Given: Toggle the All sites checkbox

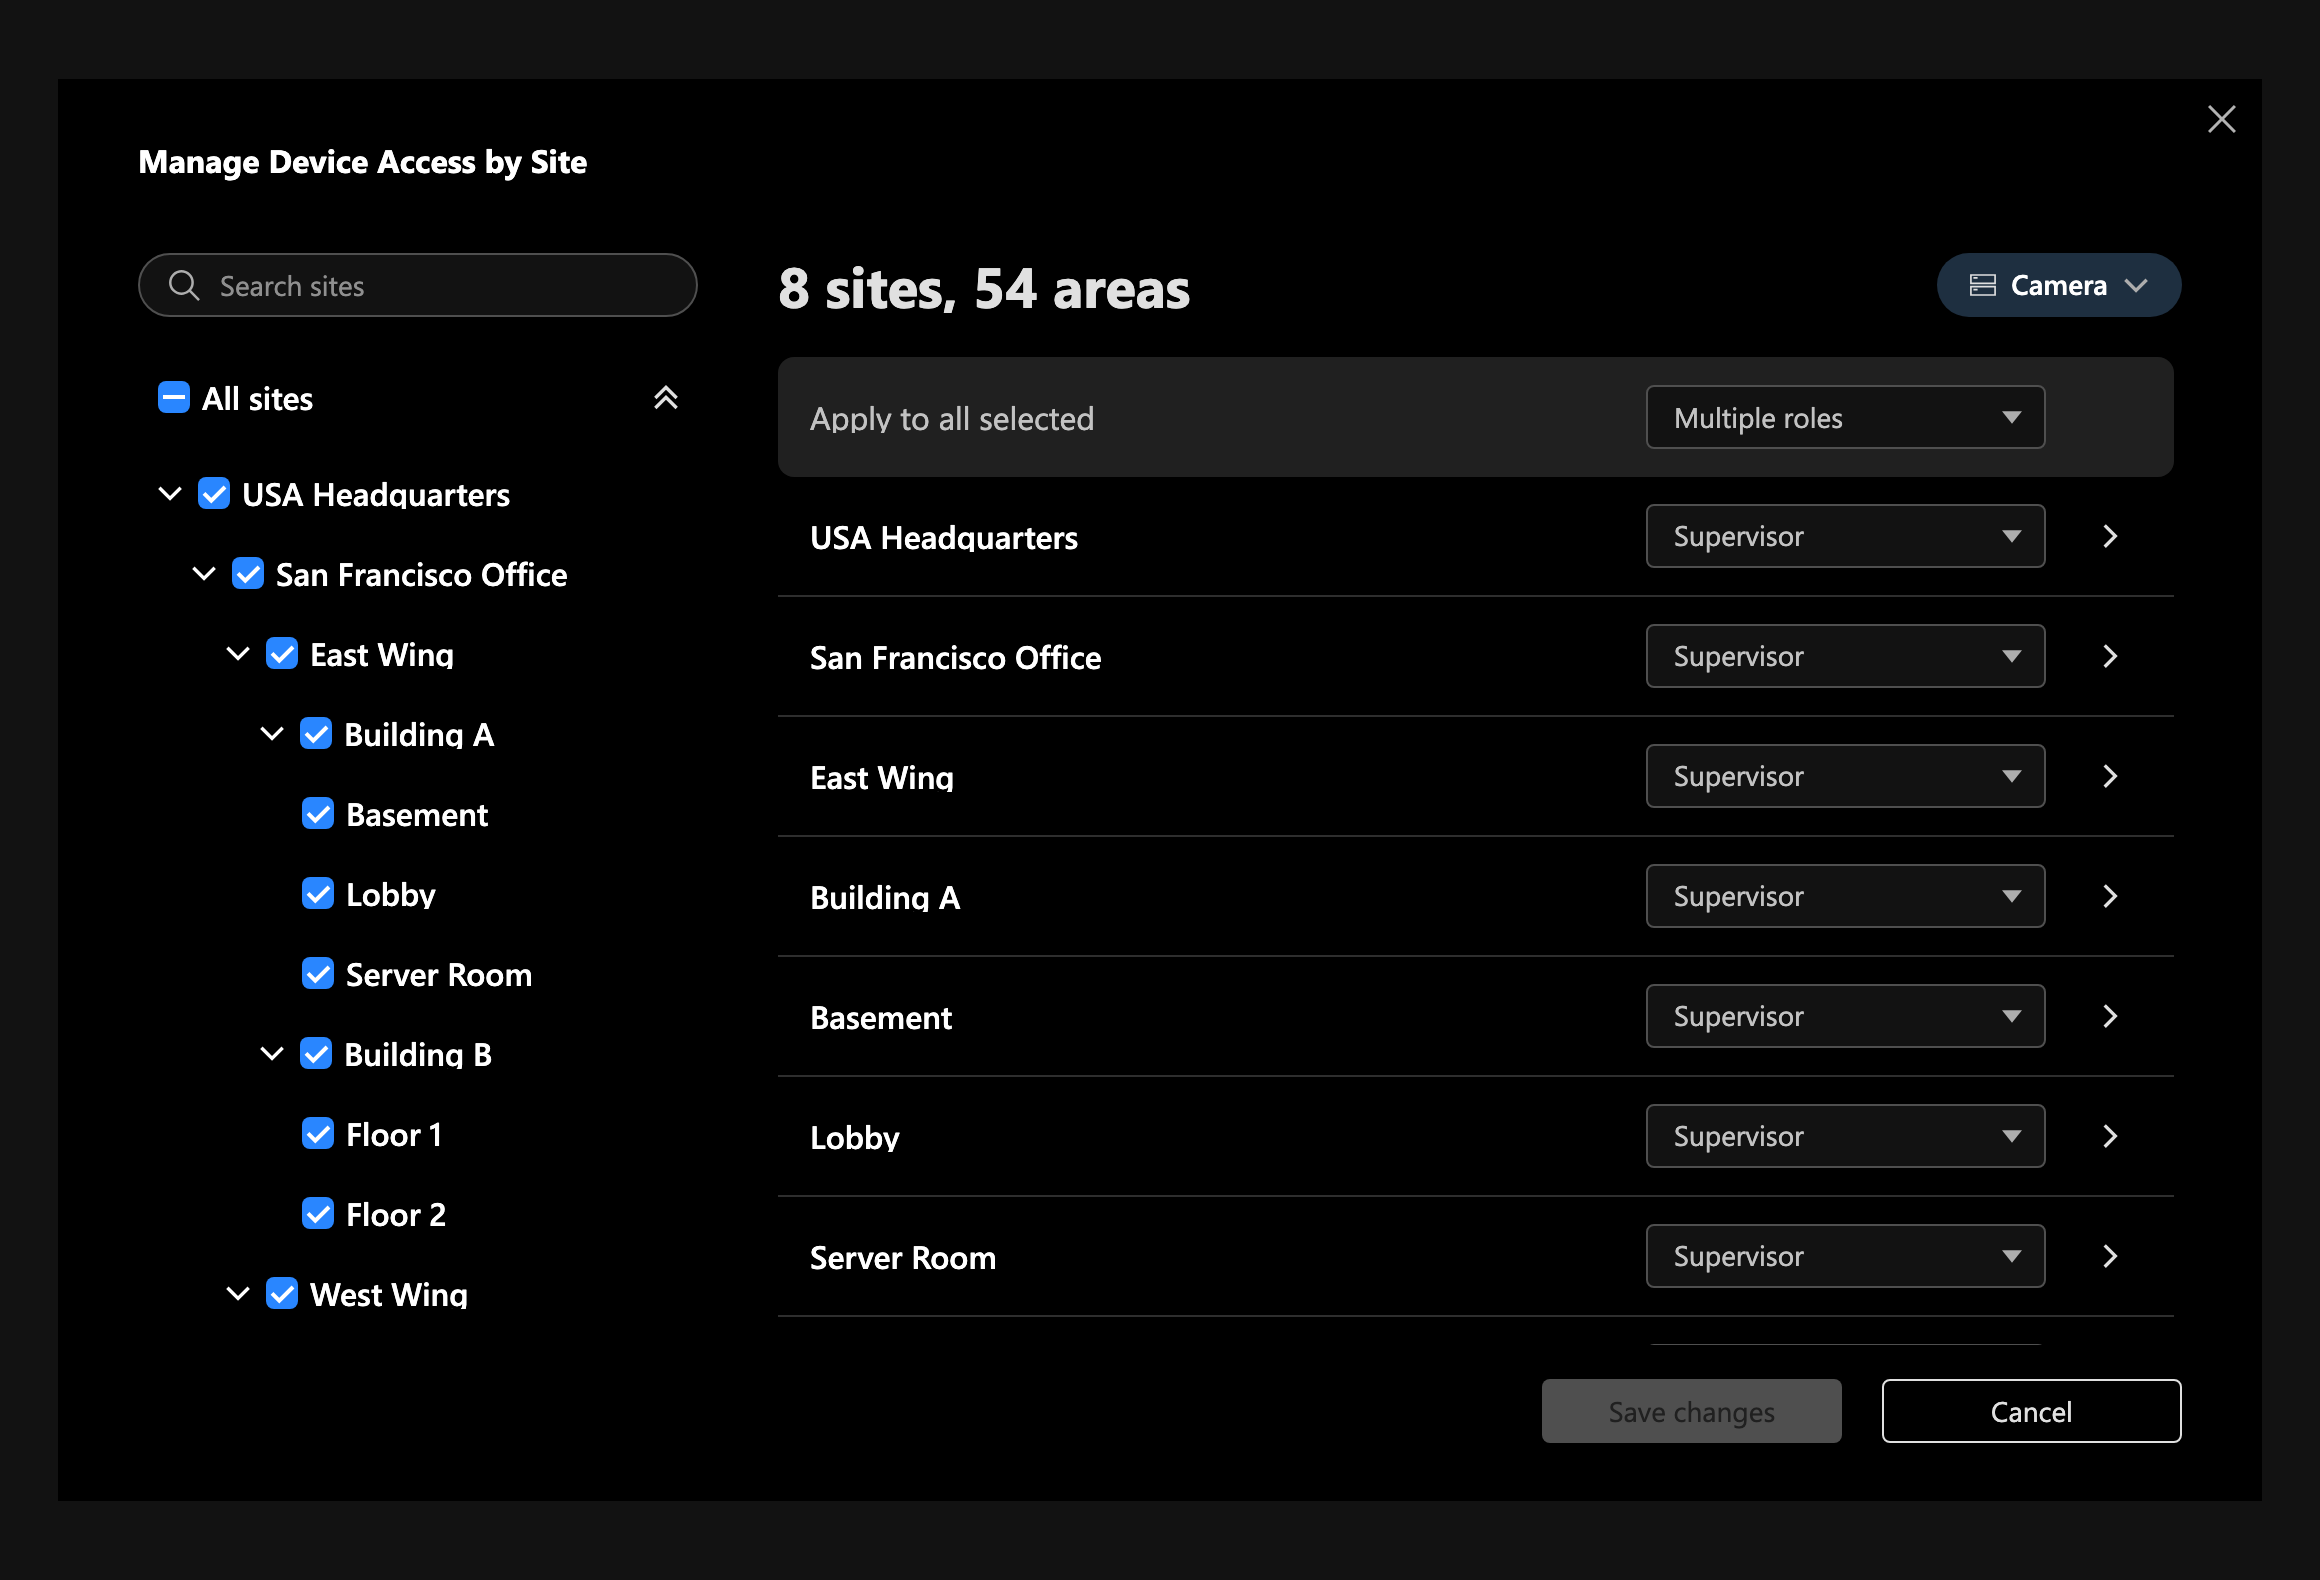Looking at the screenshot, I should click(x=174, y=398).
